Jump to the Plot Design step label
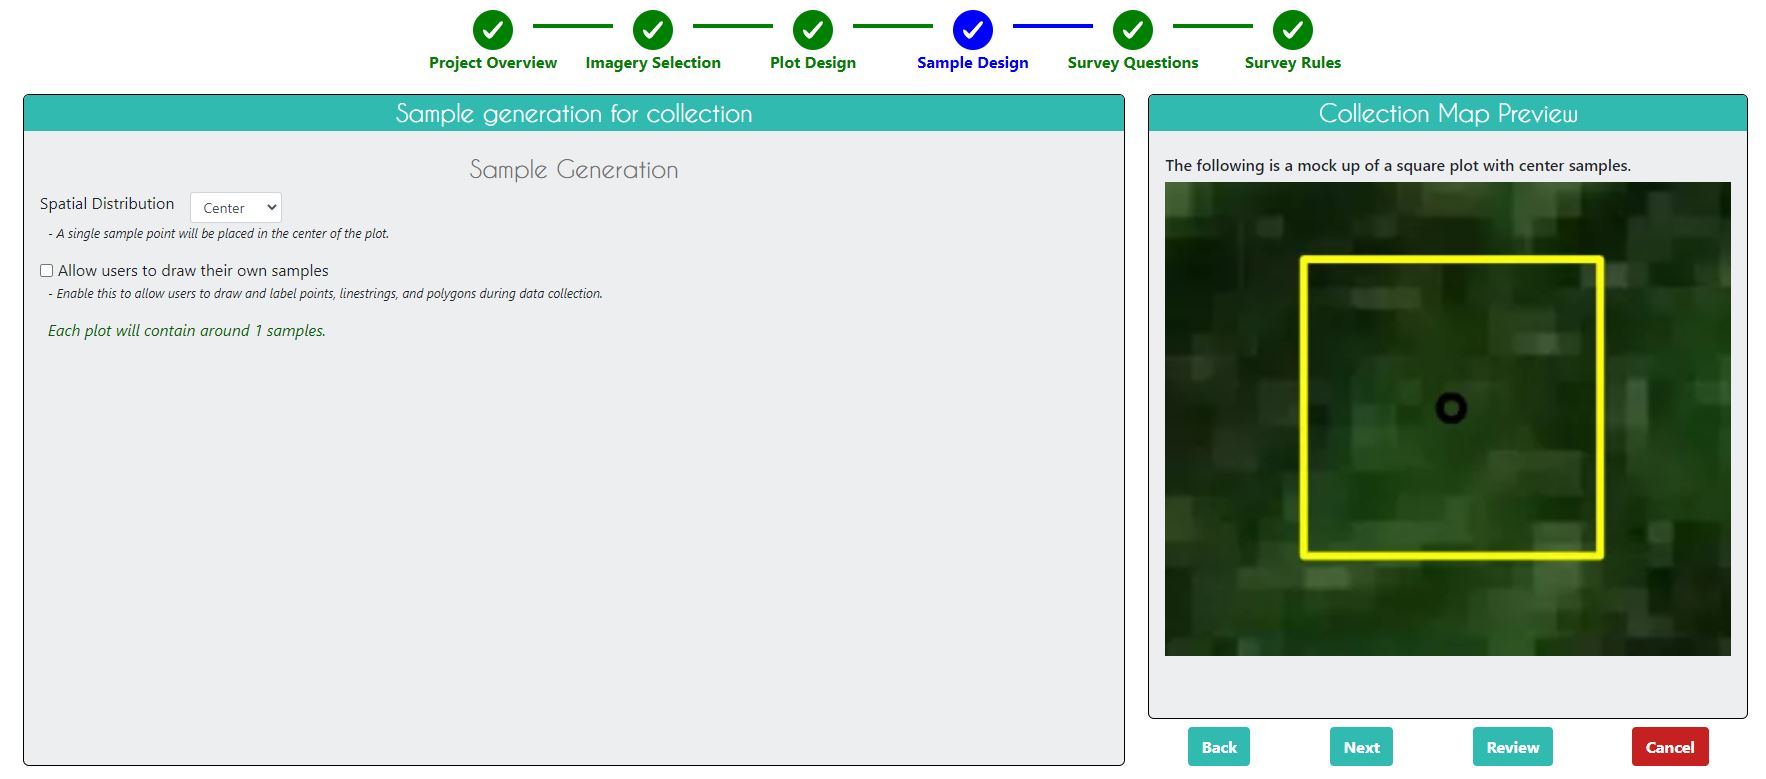Image resolution: width=1766 pixels, height=779 pixels. pyautogui.click(x=812, y=63)
